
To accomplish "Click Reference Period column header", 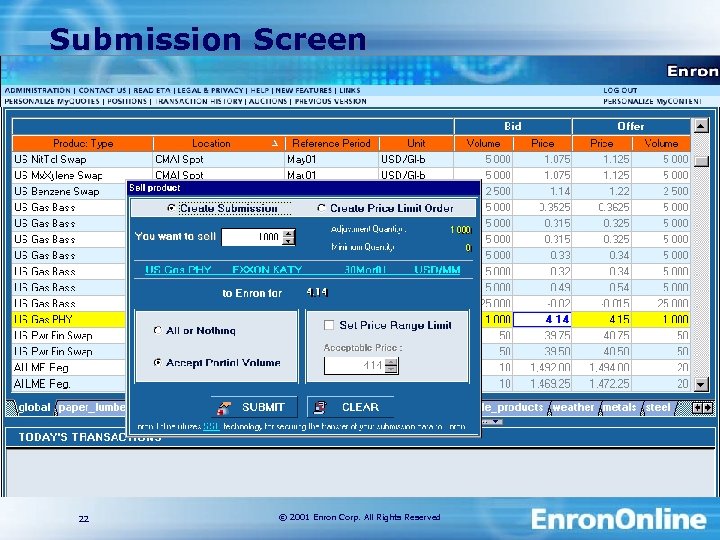I will pos(332,143).
